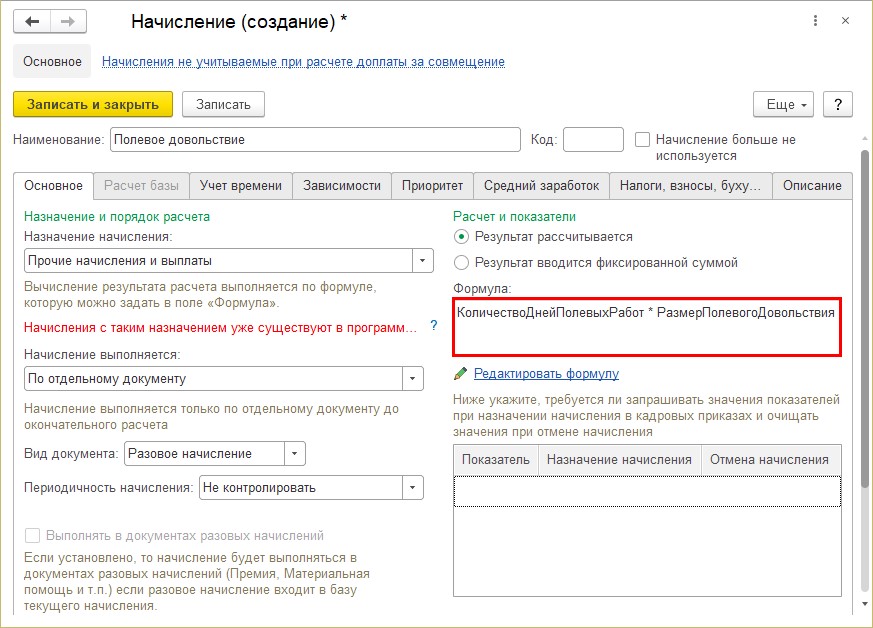Click the back arrow navigation icon
The height and width of the screenshot is (628, 873).
[32, 22]
